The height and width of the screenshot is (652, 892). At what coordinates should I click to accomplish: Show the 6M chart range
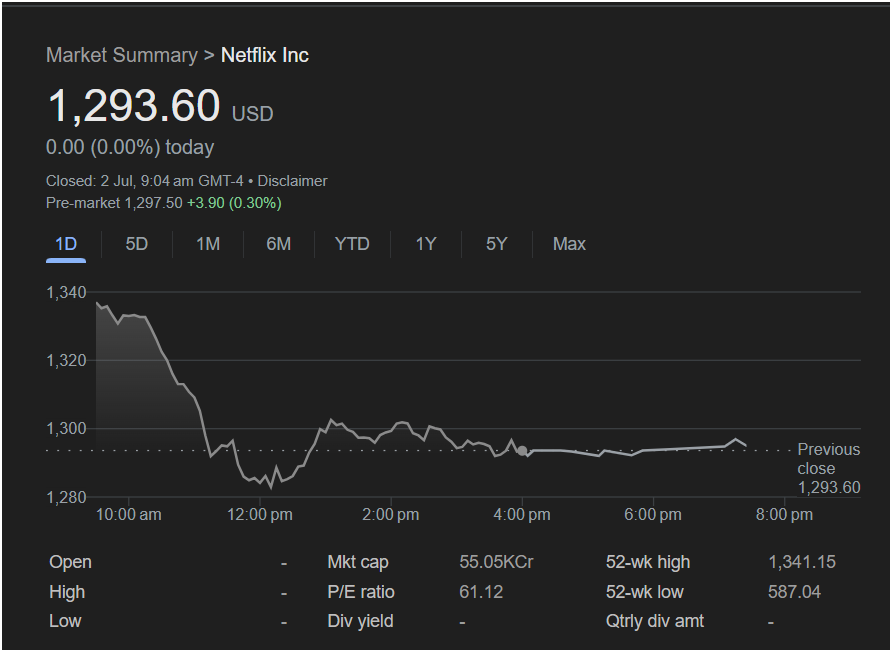279,244
